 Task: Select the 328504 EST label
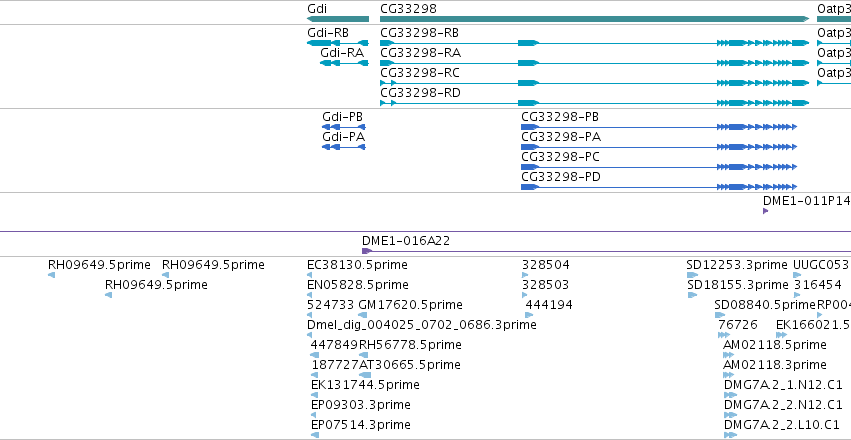tap(545, 265)
